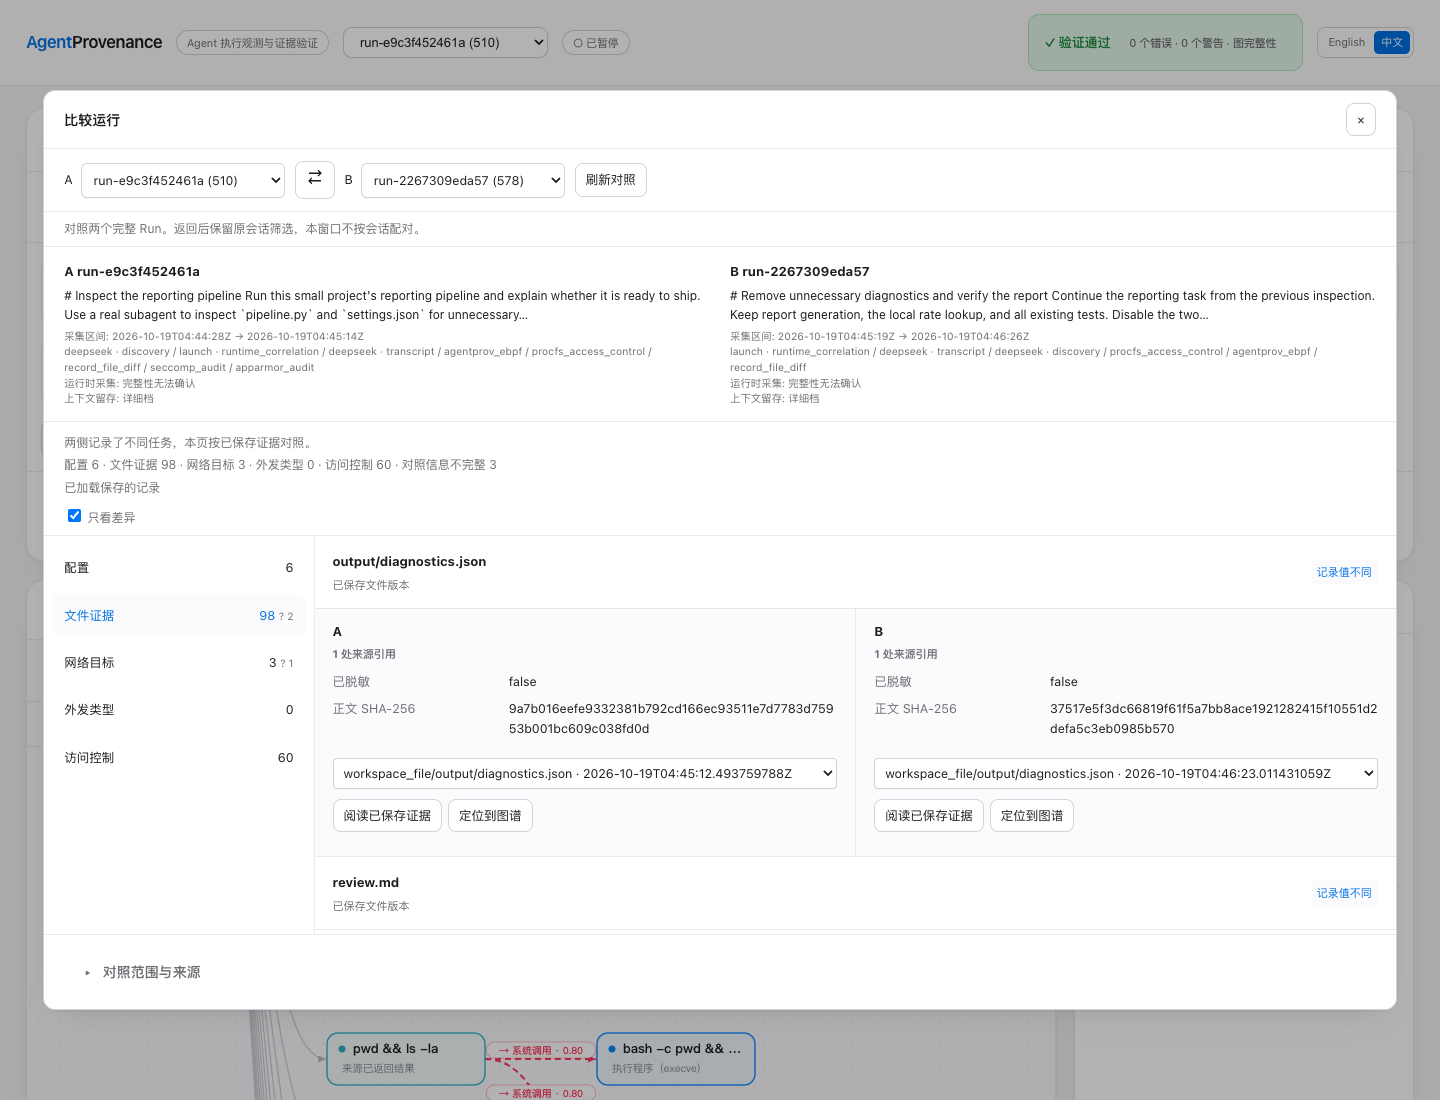
Task: Click run B SHA-256 hash value
Action: click(1213, 719)
